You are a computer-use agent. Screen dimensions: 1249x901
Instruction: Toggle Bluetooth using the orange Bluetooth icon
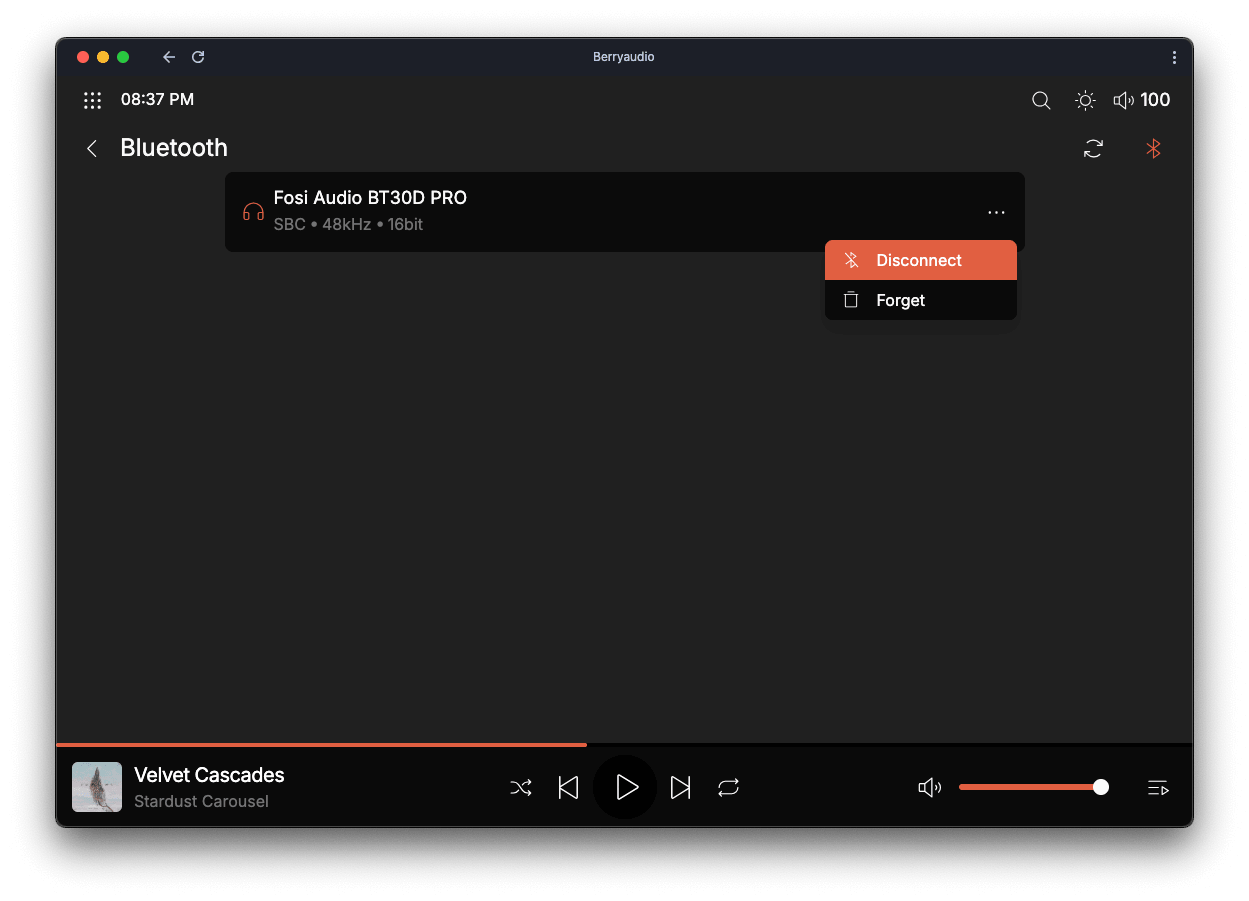click(x=1153, y=149)
